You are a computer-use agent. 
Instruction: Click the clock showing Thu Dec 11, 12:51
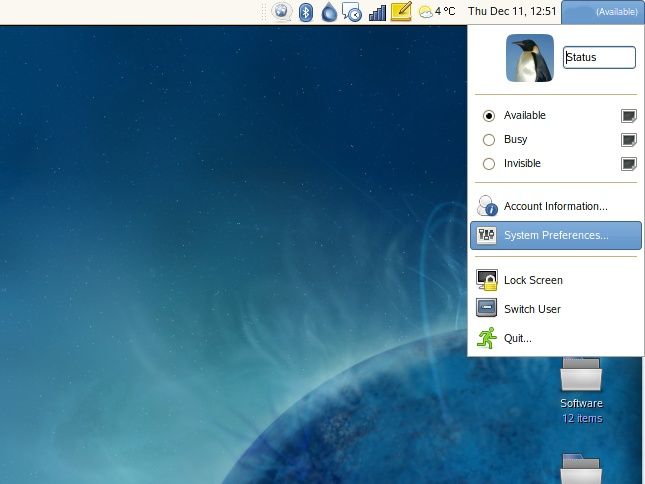512,12
